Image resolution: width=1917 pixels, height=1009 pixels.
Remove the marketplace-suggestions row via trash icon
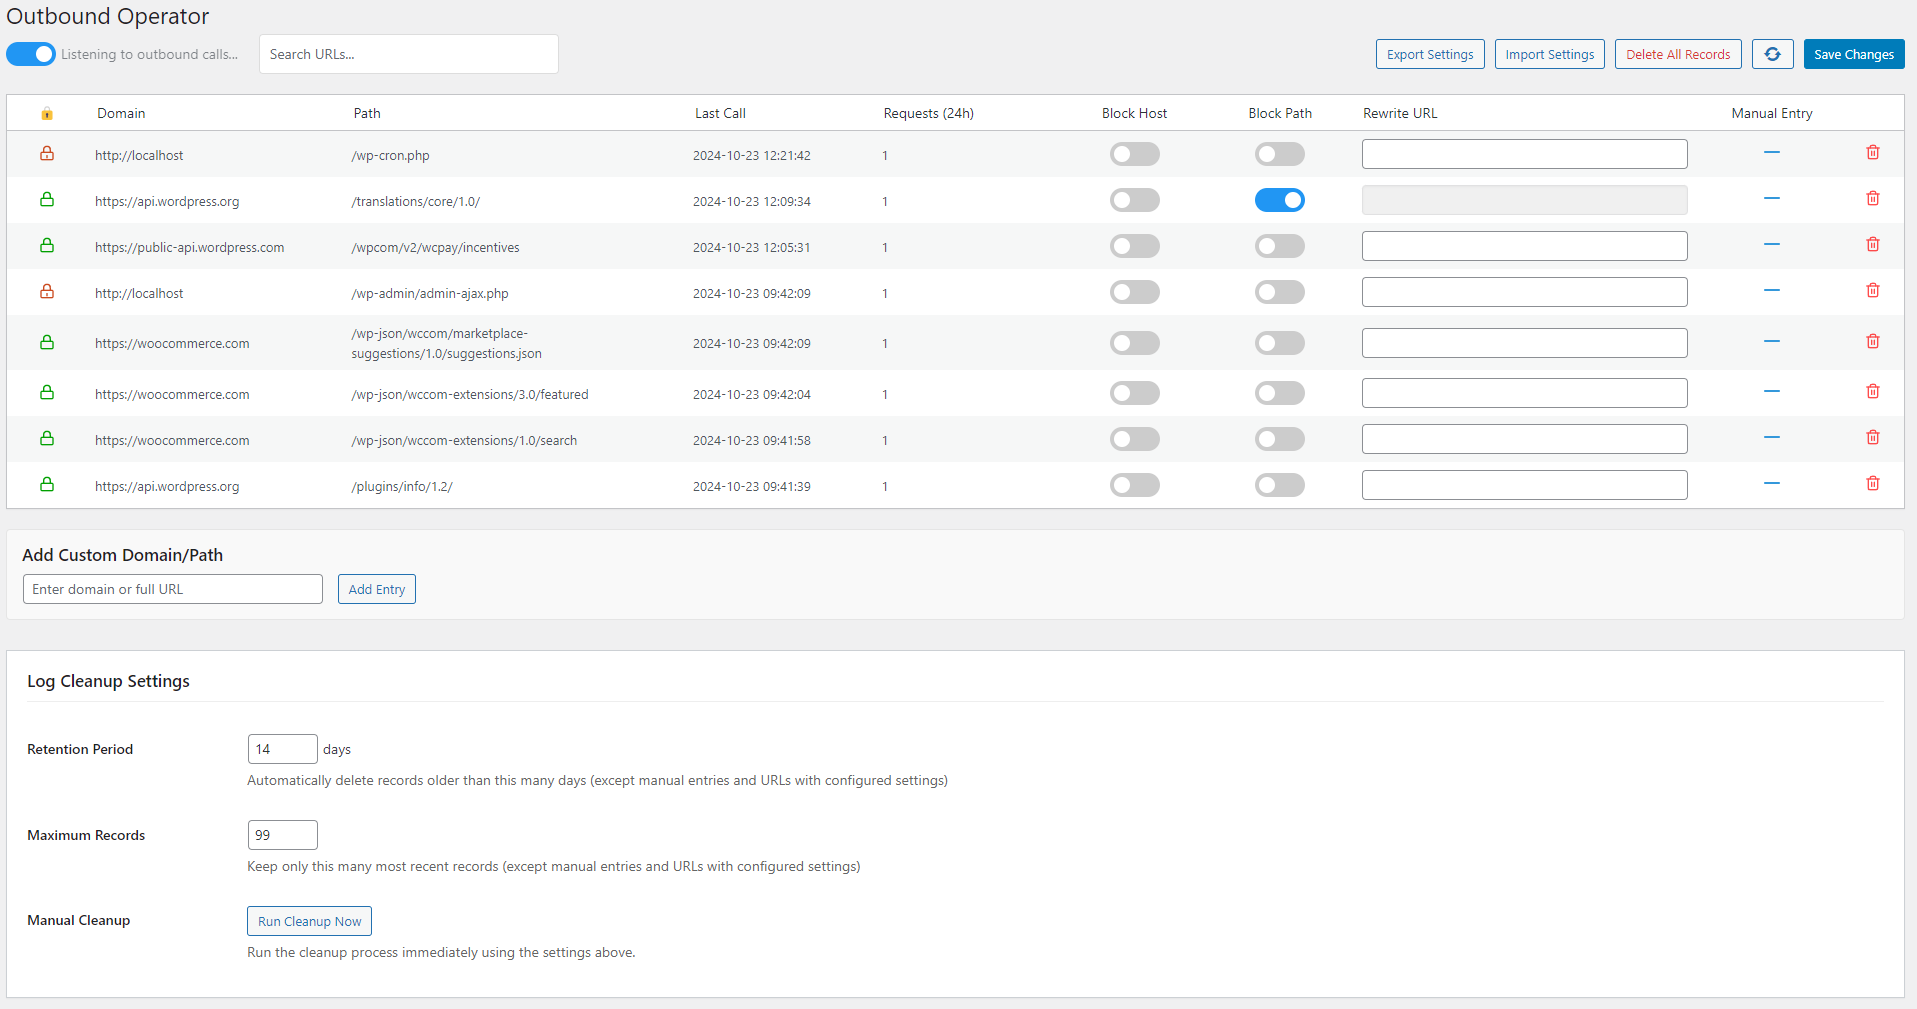[1873, 341]
